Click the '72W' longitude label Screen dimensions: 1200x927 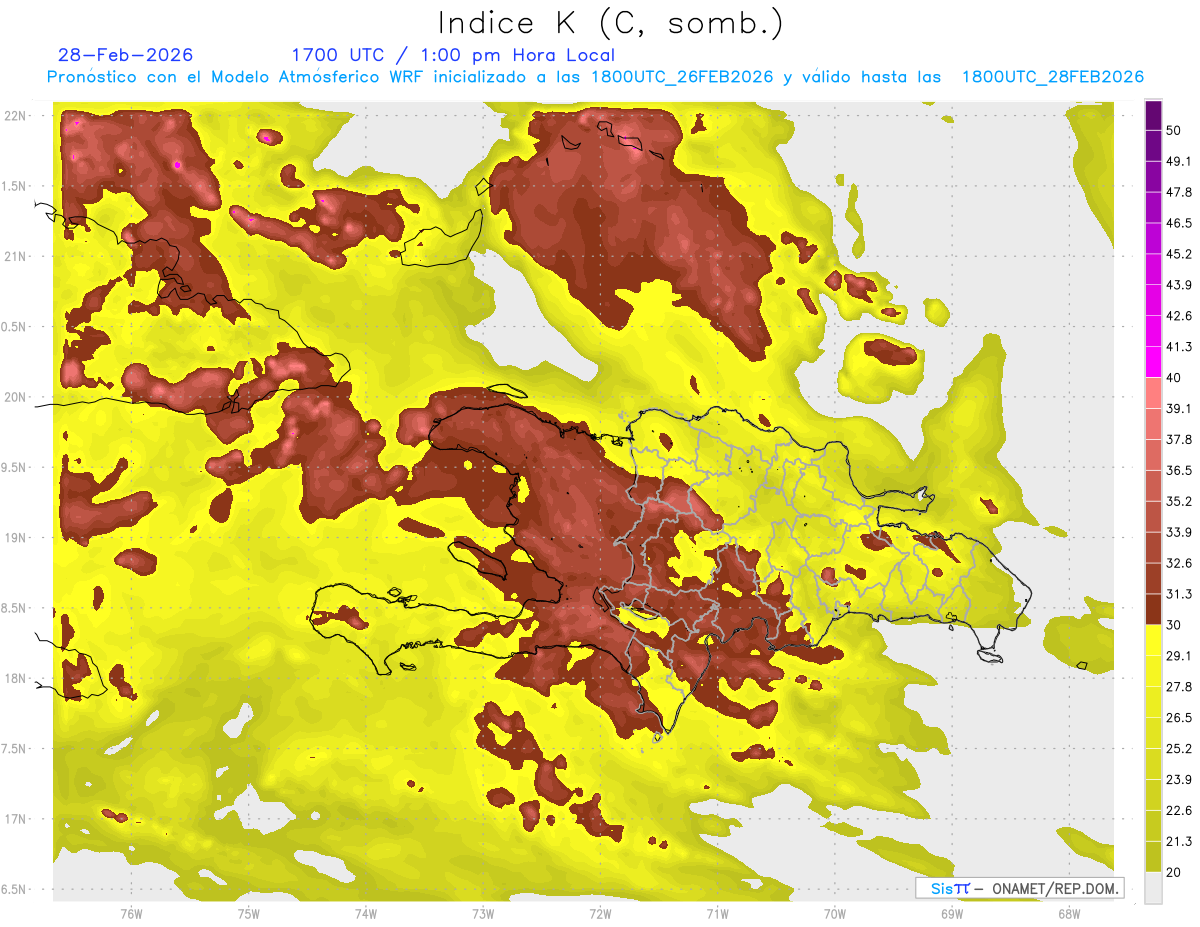(600, 913)
